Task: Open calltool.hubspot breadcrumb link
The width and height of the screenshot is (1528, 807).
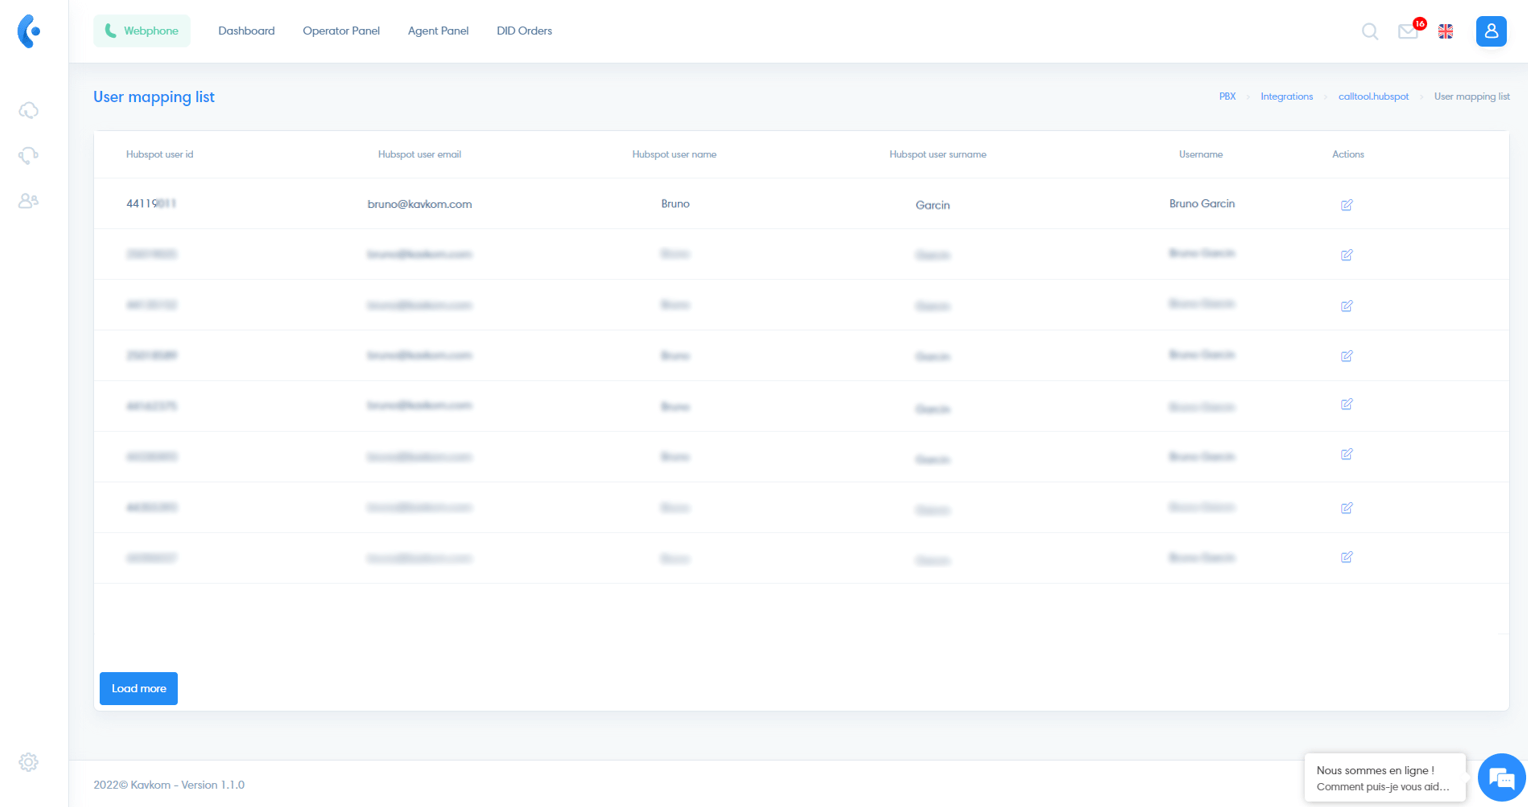Action: click(1373, 97)
